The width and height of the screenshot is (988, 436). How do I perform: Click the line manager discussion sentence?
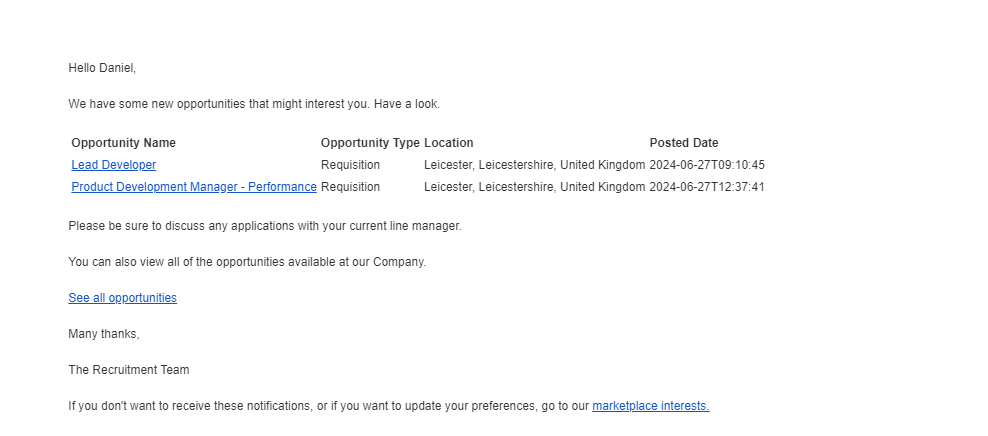click(265, 226)
